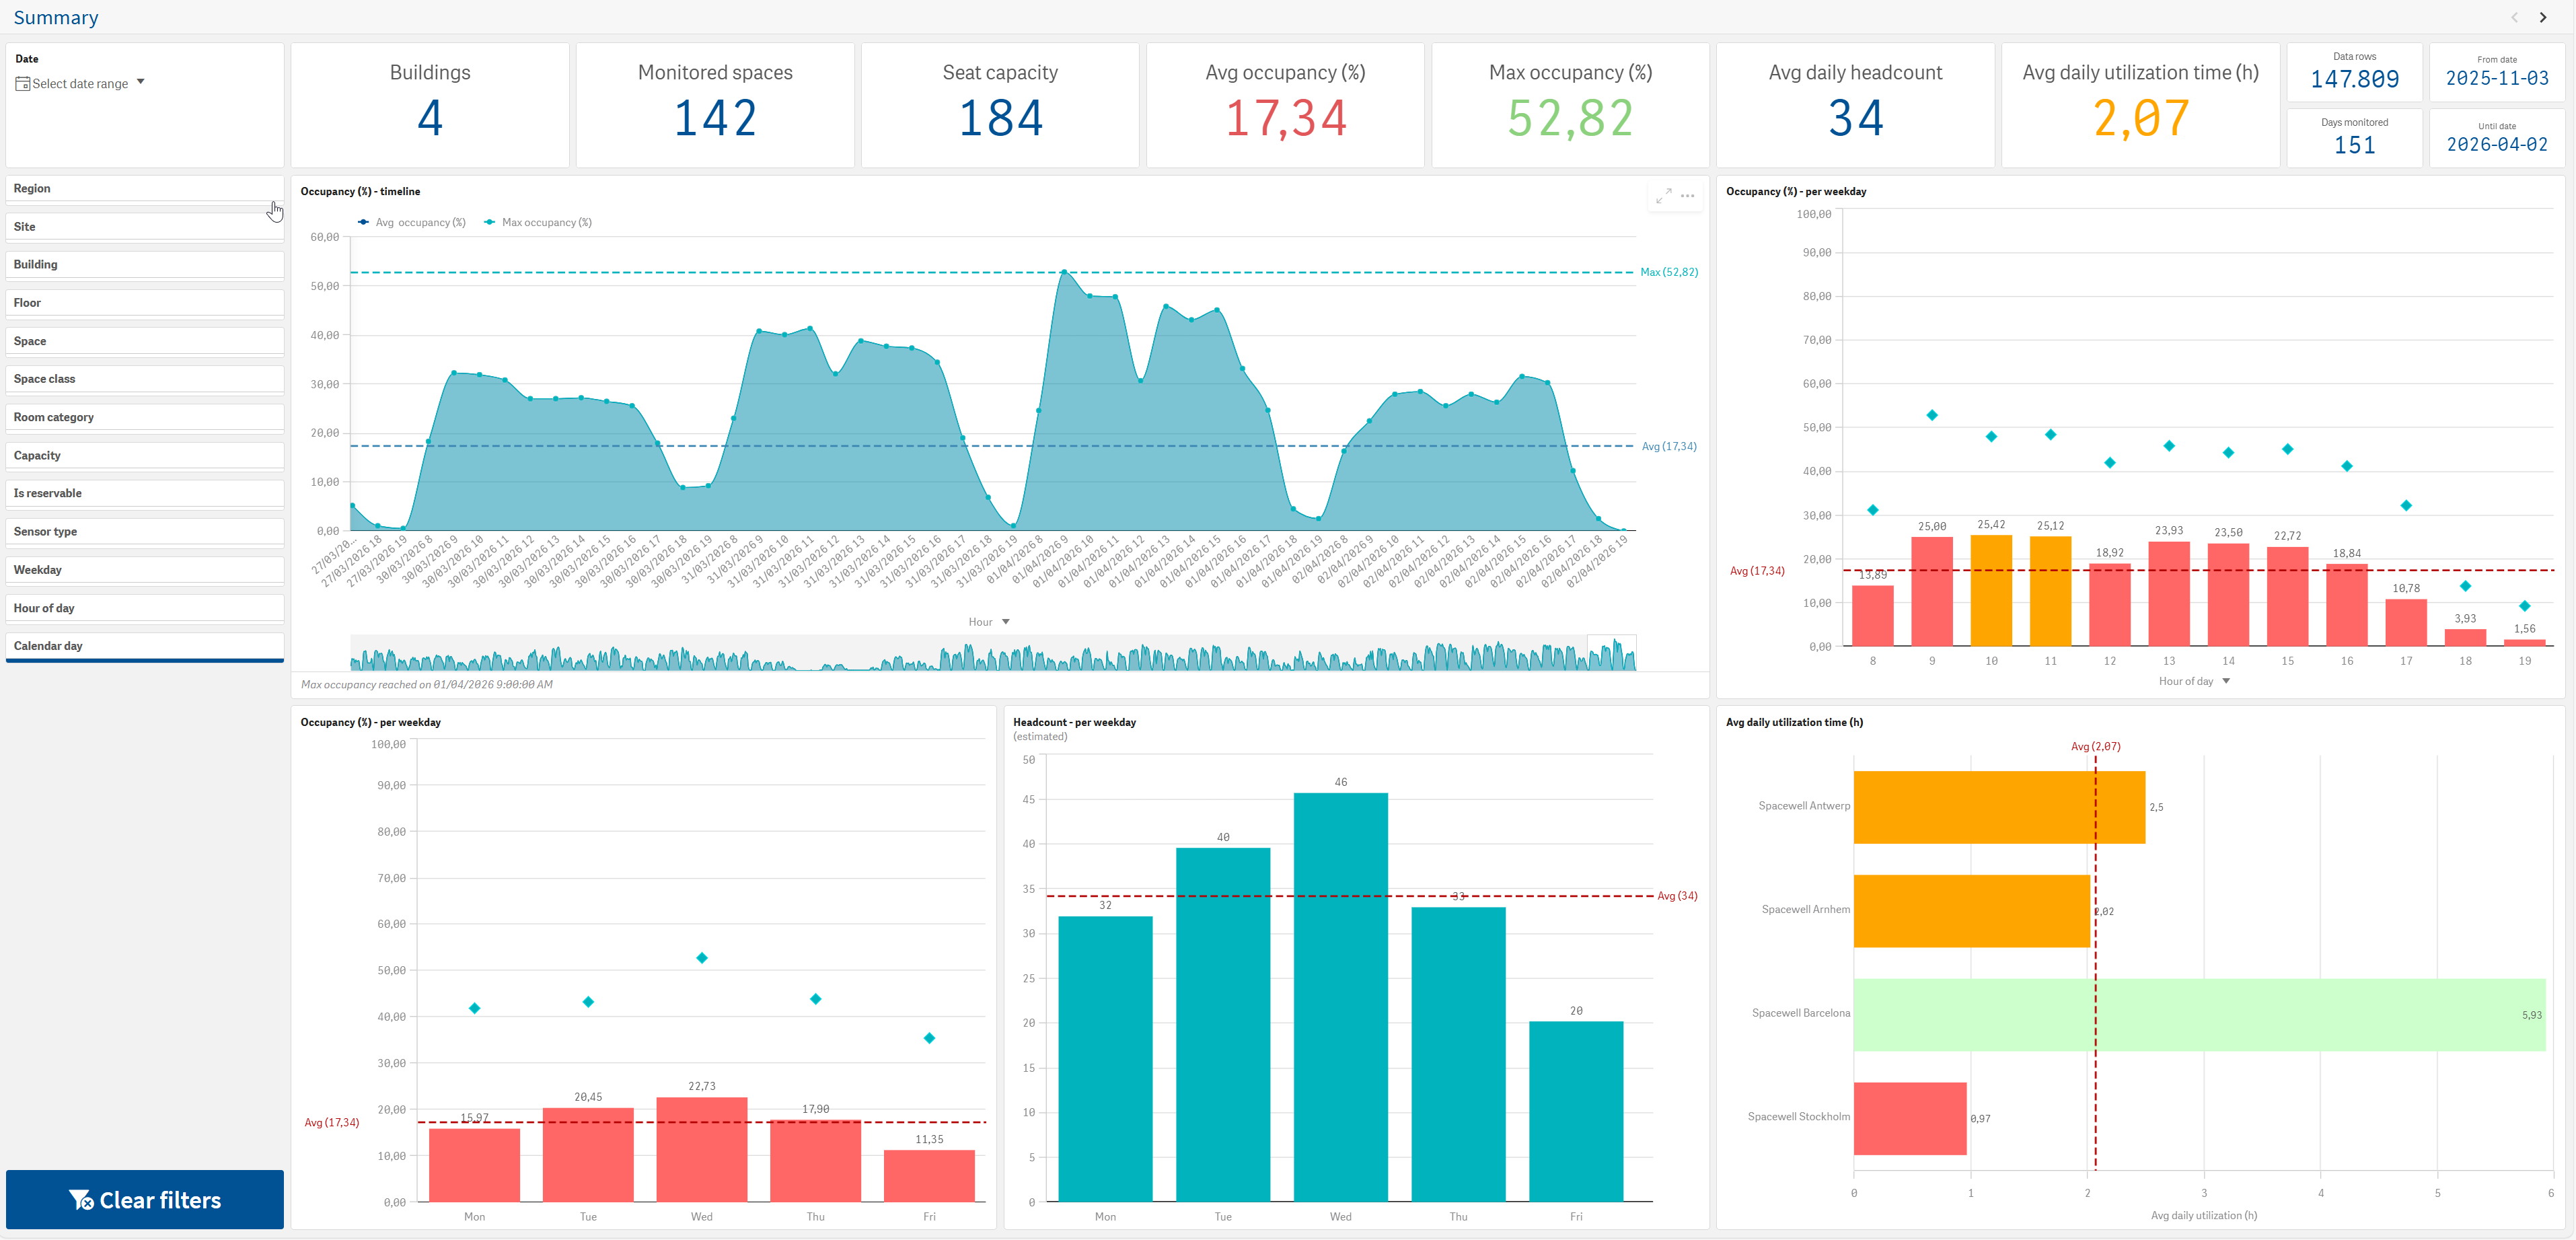Open the Site filter pane
2576x1240 pixels.
tap(145, 227)
